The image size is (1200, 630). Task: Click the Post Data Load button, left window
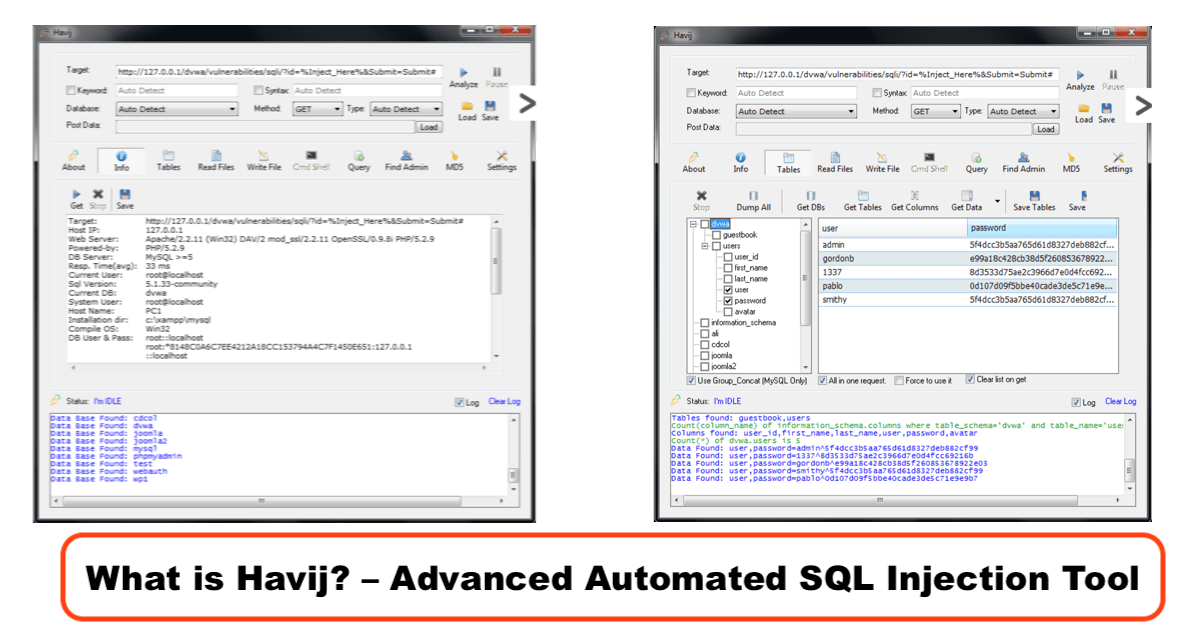click(429, 127)
